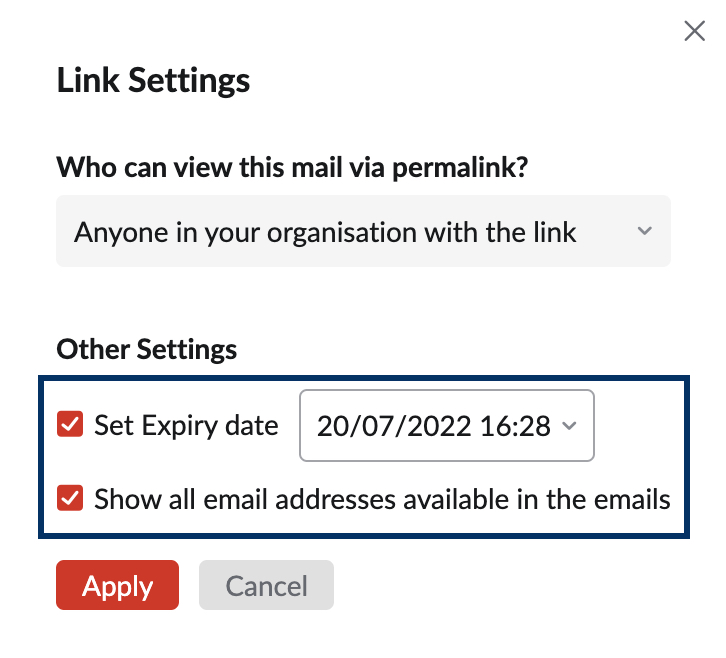Click the 'Set Expiry date' label text
Image resolution: width=726 pixels, height=658 pixels.
coord(186,426)
